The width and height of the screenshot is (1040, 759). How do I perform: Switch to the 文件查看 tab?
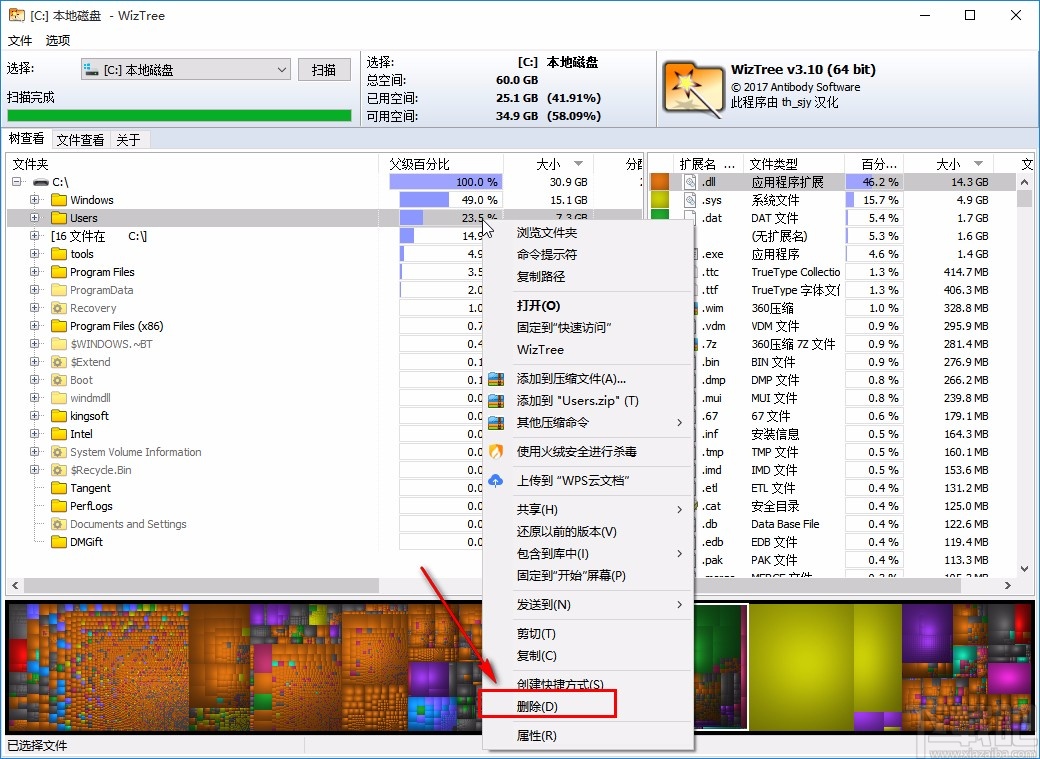[80, 139]
